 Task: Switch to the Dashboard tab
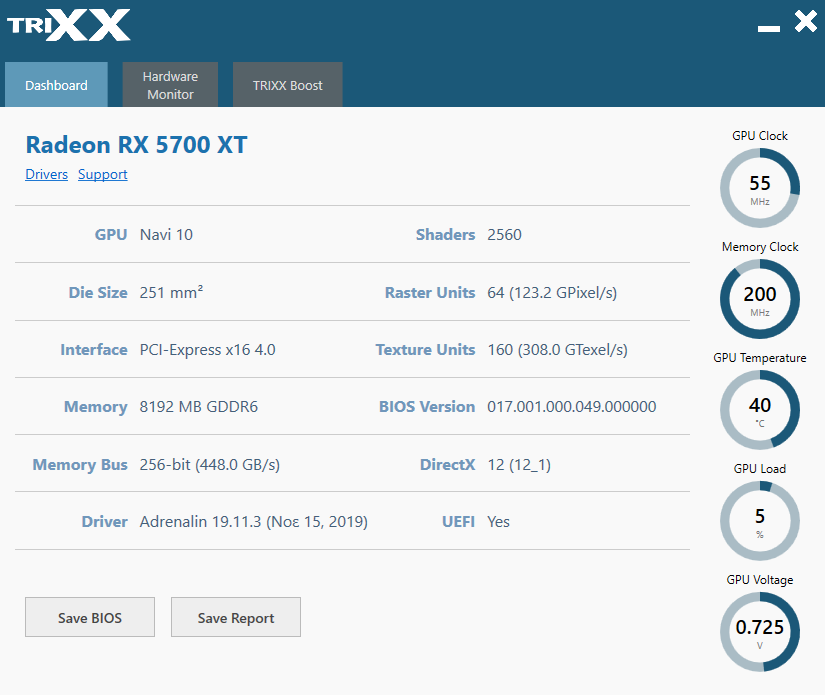tap(56, 85)
